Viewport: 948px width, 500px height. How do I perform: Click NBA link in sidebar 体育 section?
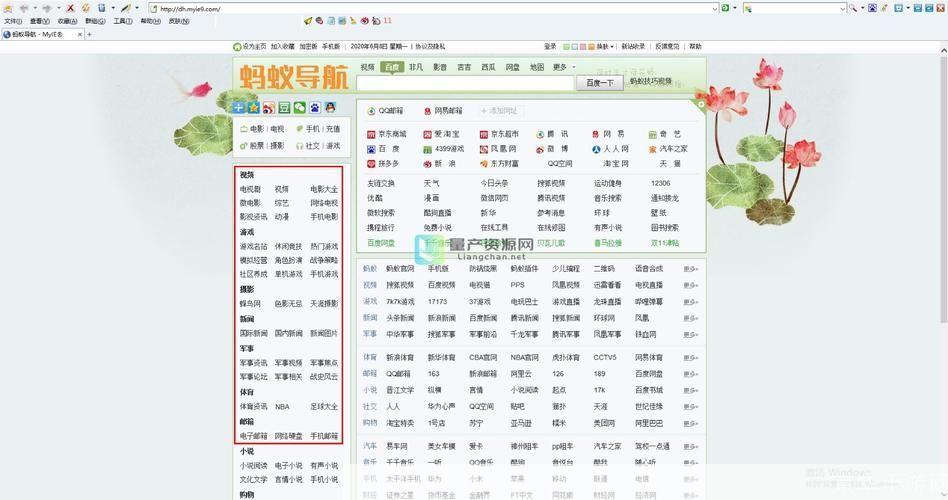282,407
